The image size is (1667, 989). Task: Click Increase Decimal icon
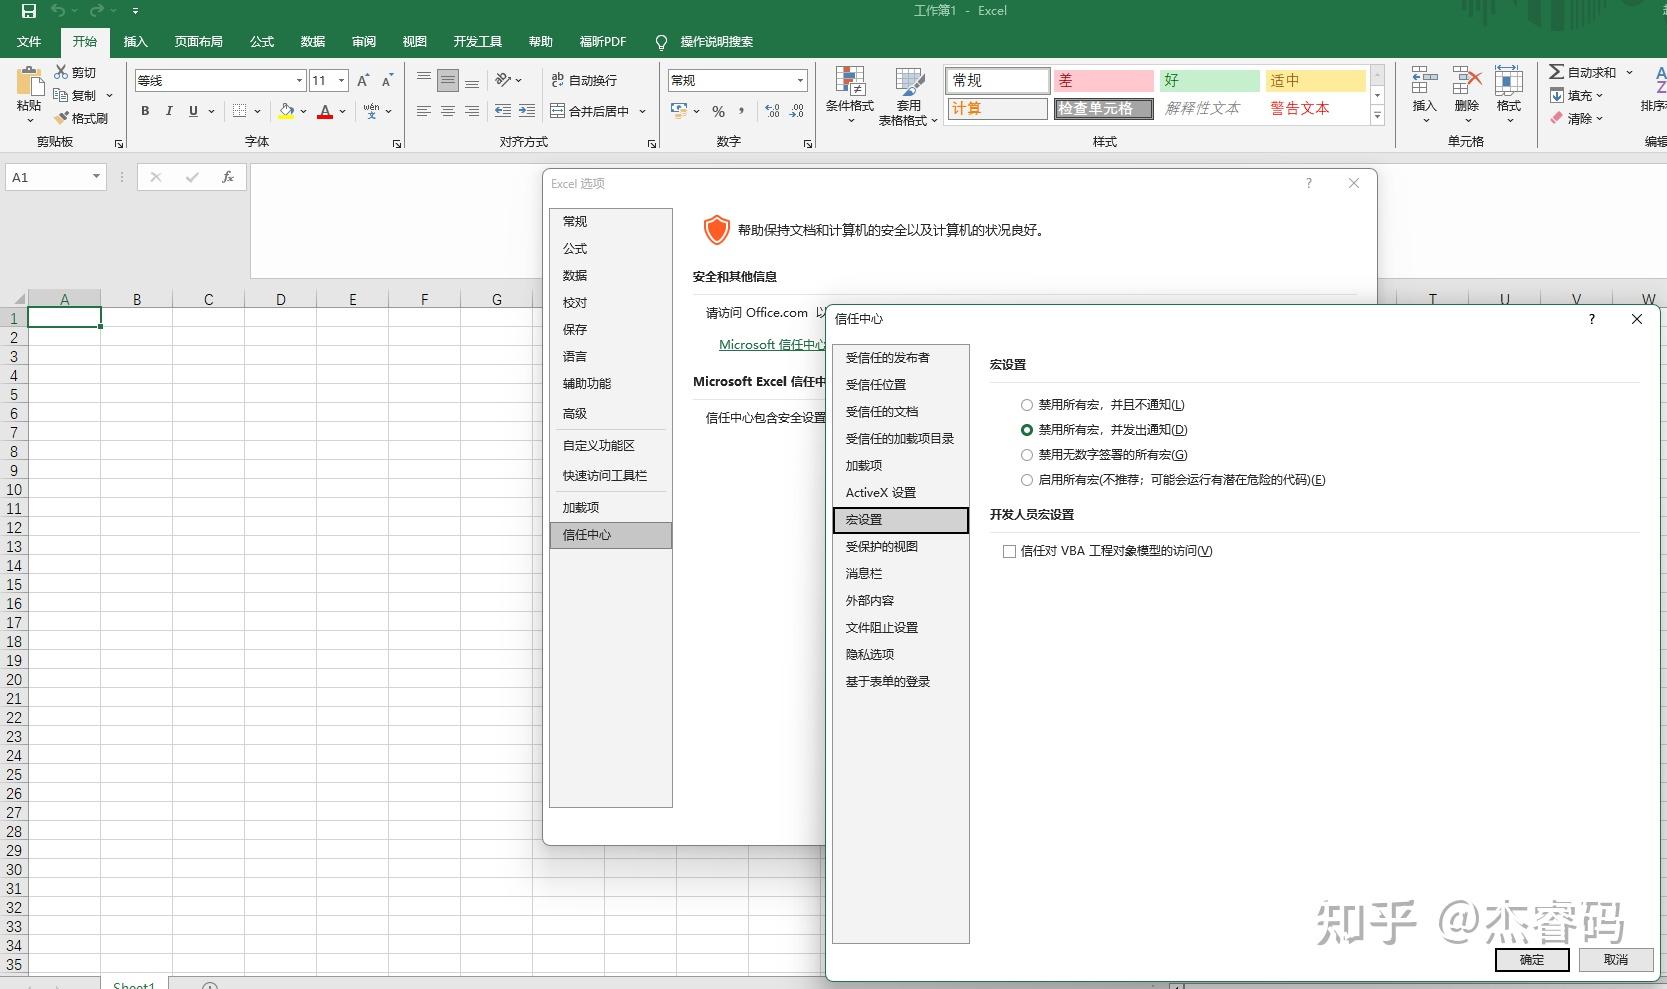pos(772,111)
